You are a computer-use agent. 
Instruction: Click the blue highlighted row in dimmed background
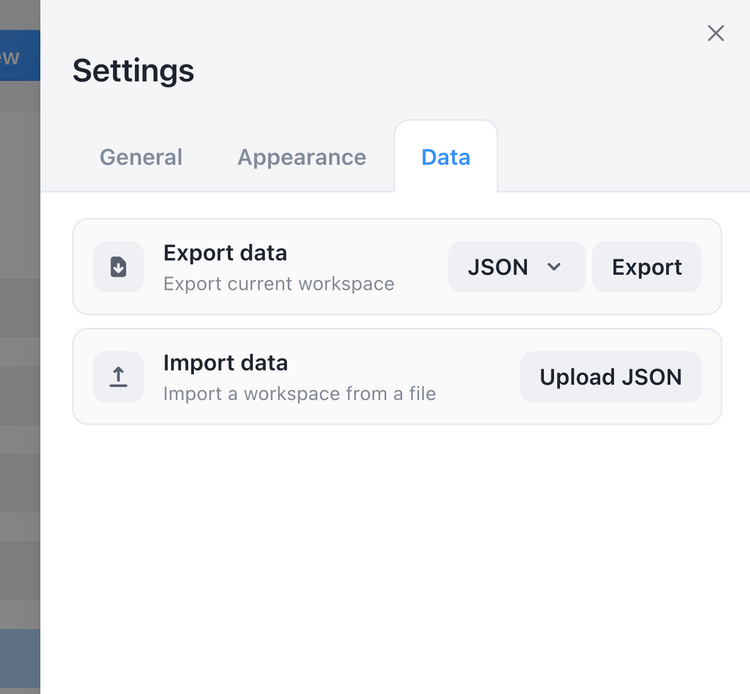[x=19, y=660]
